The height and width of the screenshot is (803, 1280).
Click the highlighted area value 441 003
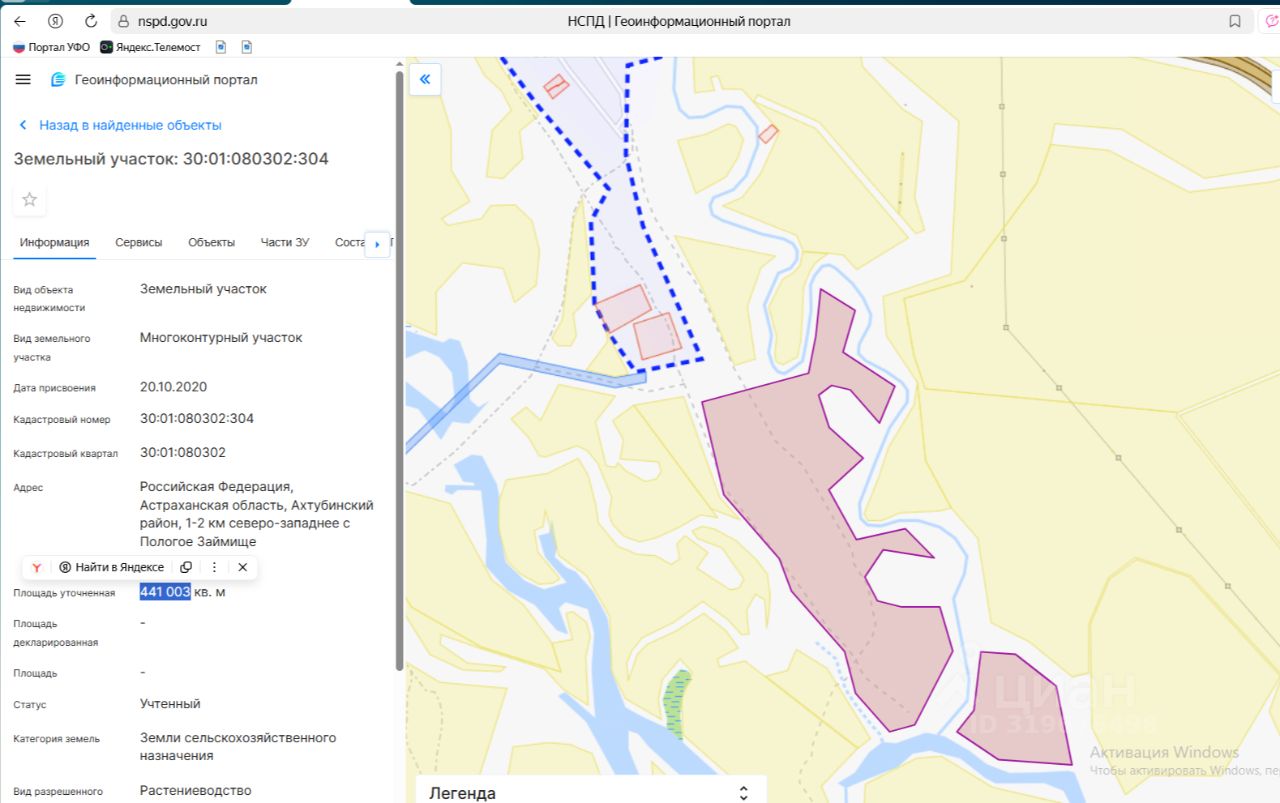click(x=165, y=592)
